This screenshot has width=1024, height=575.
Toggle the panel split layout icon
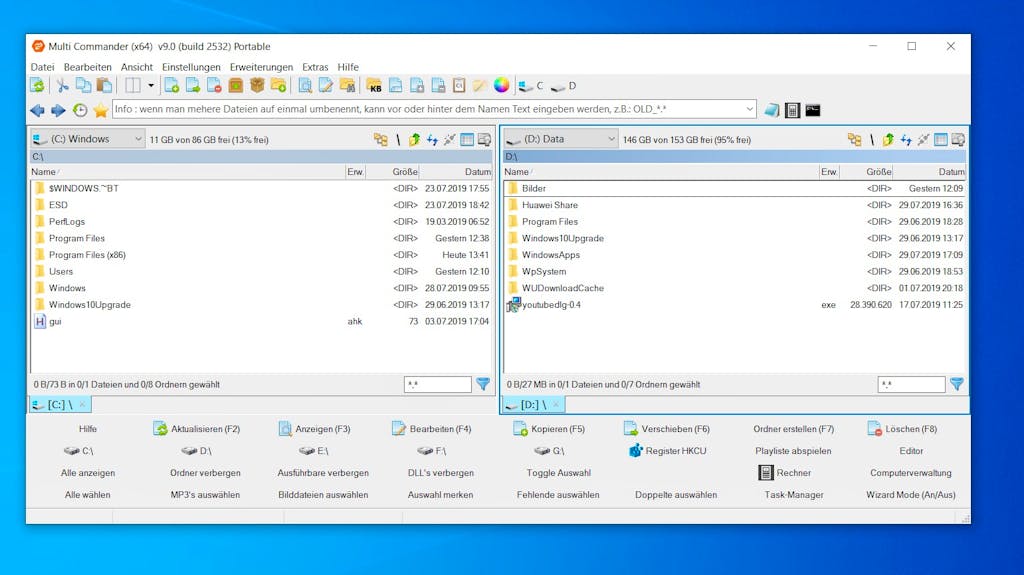133,86
